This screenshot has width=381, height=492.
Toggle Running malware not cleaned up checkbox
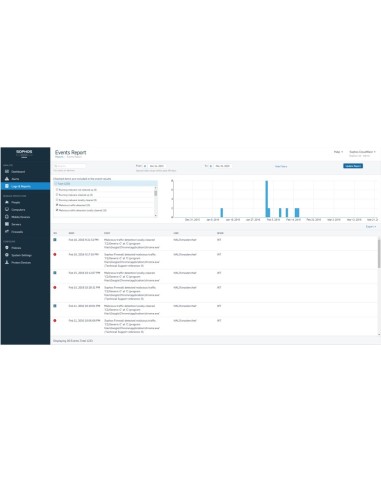click(x=57, y=189)
